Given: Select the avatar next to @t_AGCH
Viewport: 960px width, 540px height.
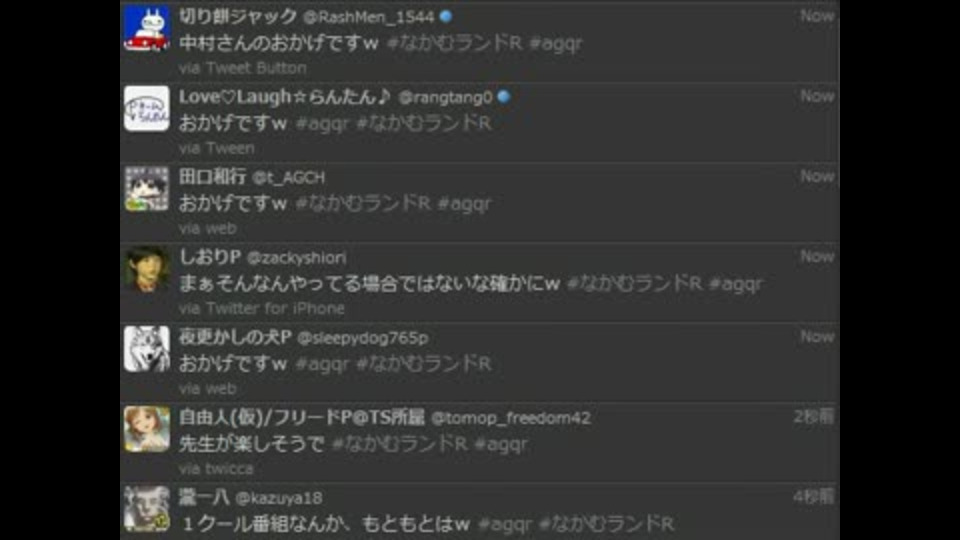Looking at the screenshot, I should pyautogui.click(x=147, y=189).
